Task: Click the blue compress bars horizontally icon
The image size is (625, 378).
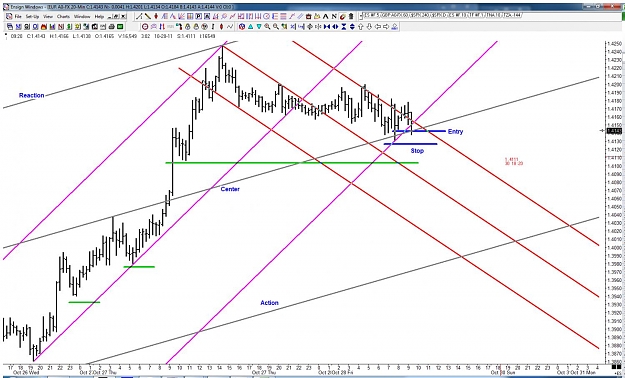Action: pyautogui.click(x=327, y=27)
